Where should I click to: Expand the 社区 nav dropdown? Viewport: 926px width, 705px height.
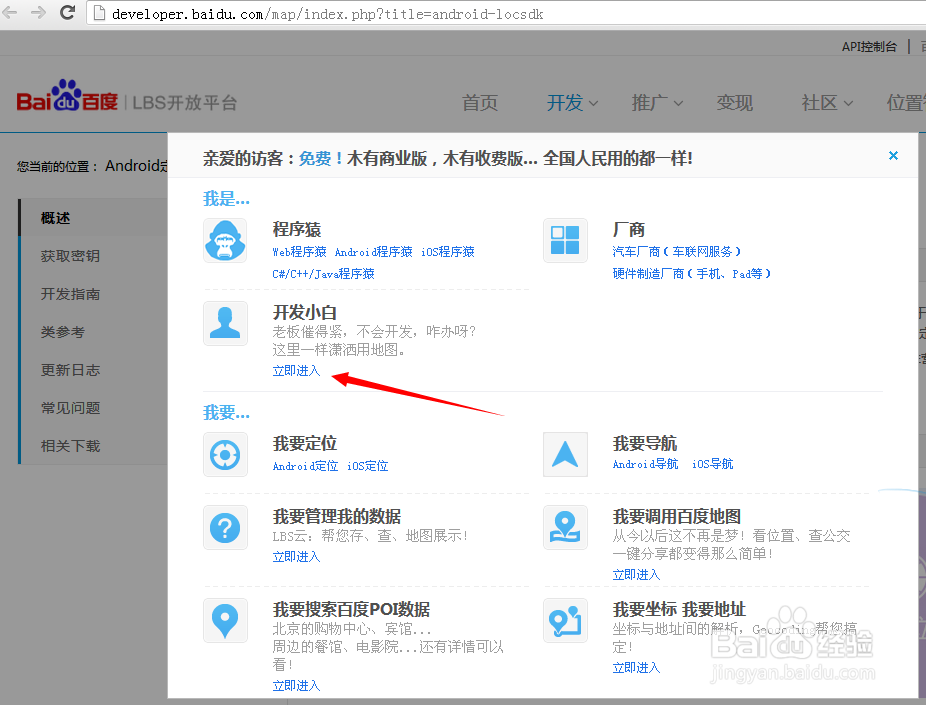[x=827, y=103]
